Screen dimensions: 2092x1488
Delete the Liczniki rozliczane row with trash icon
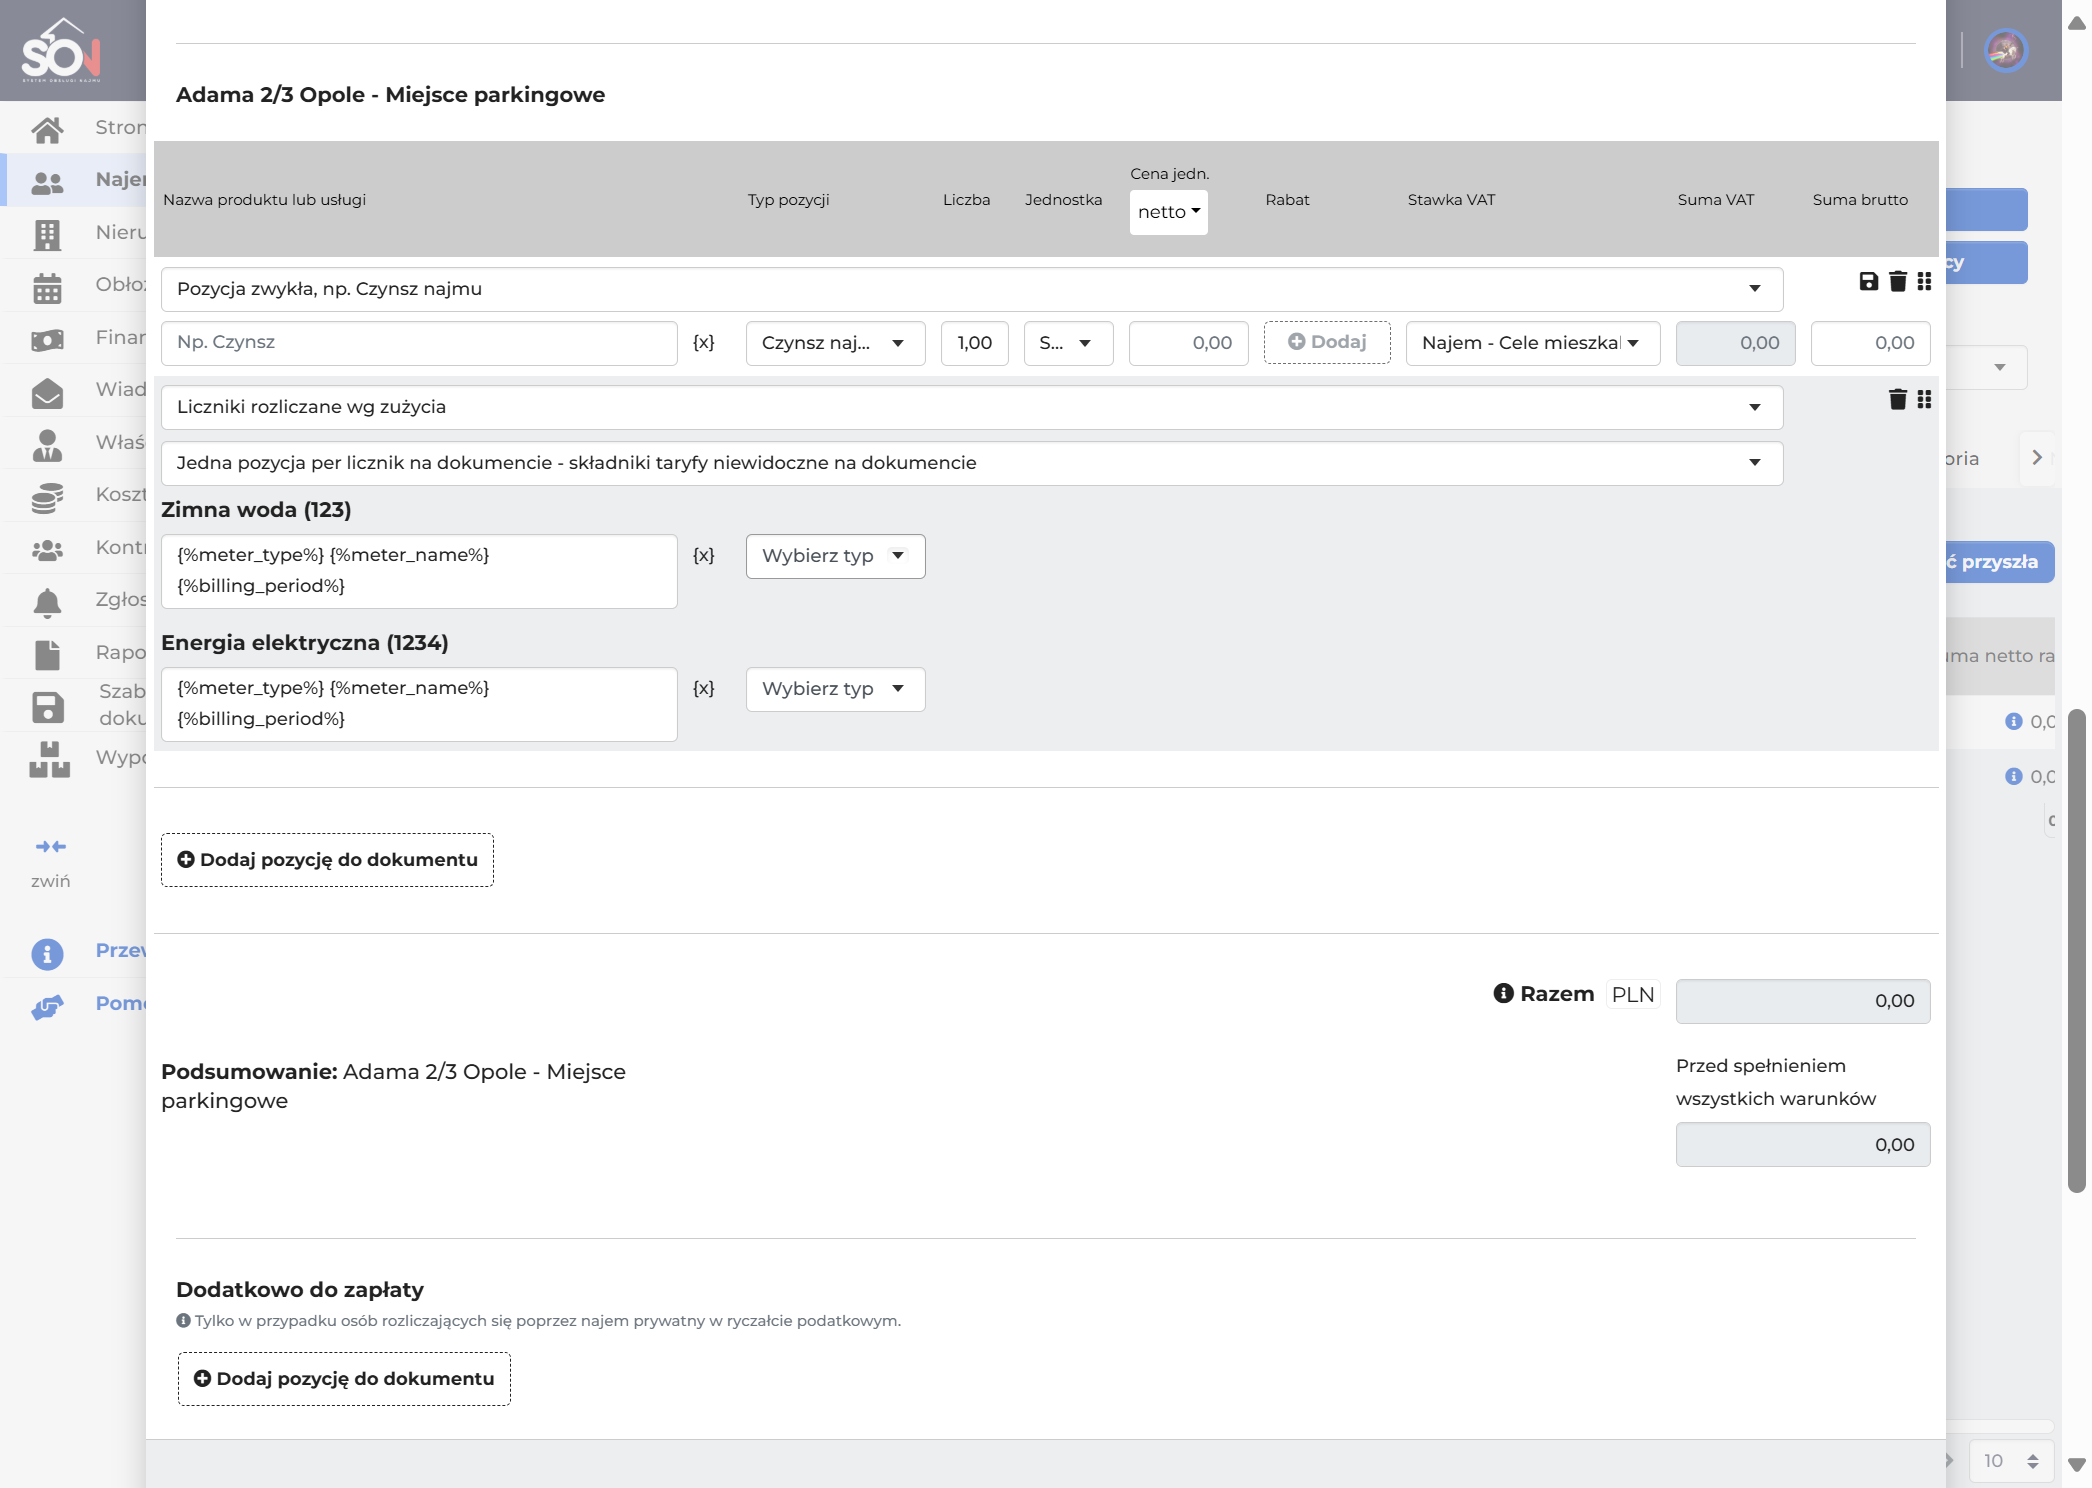coord(1897,400)
